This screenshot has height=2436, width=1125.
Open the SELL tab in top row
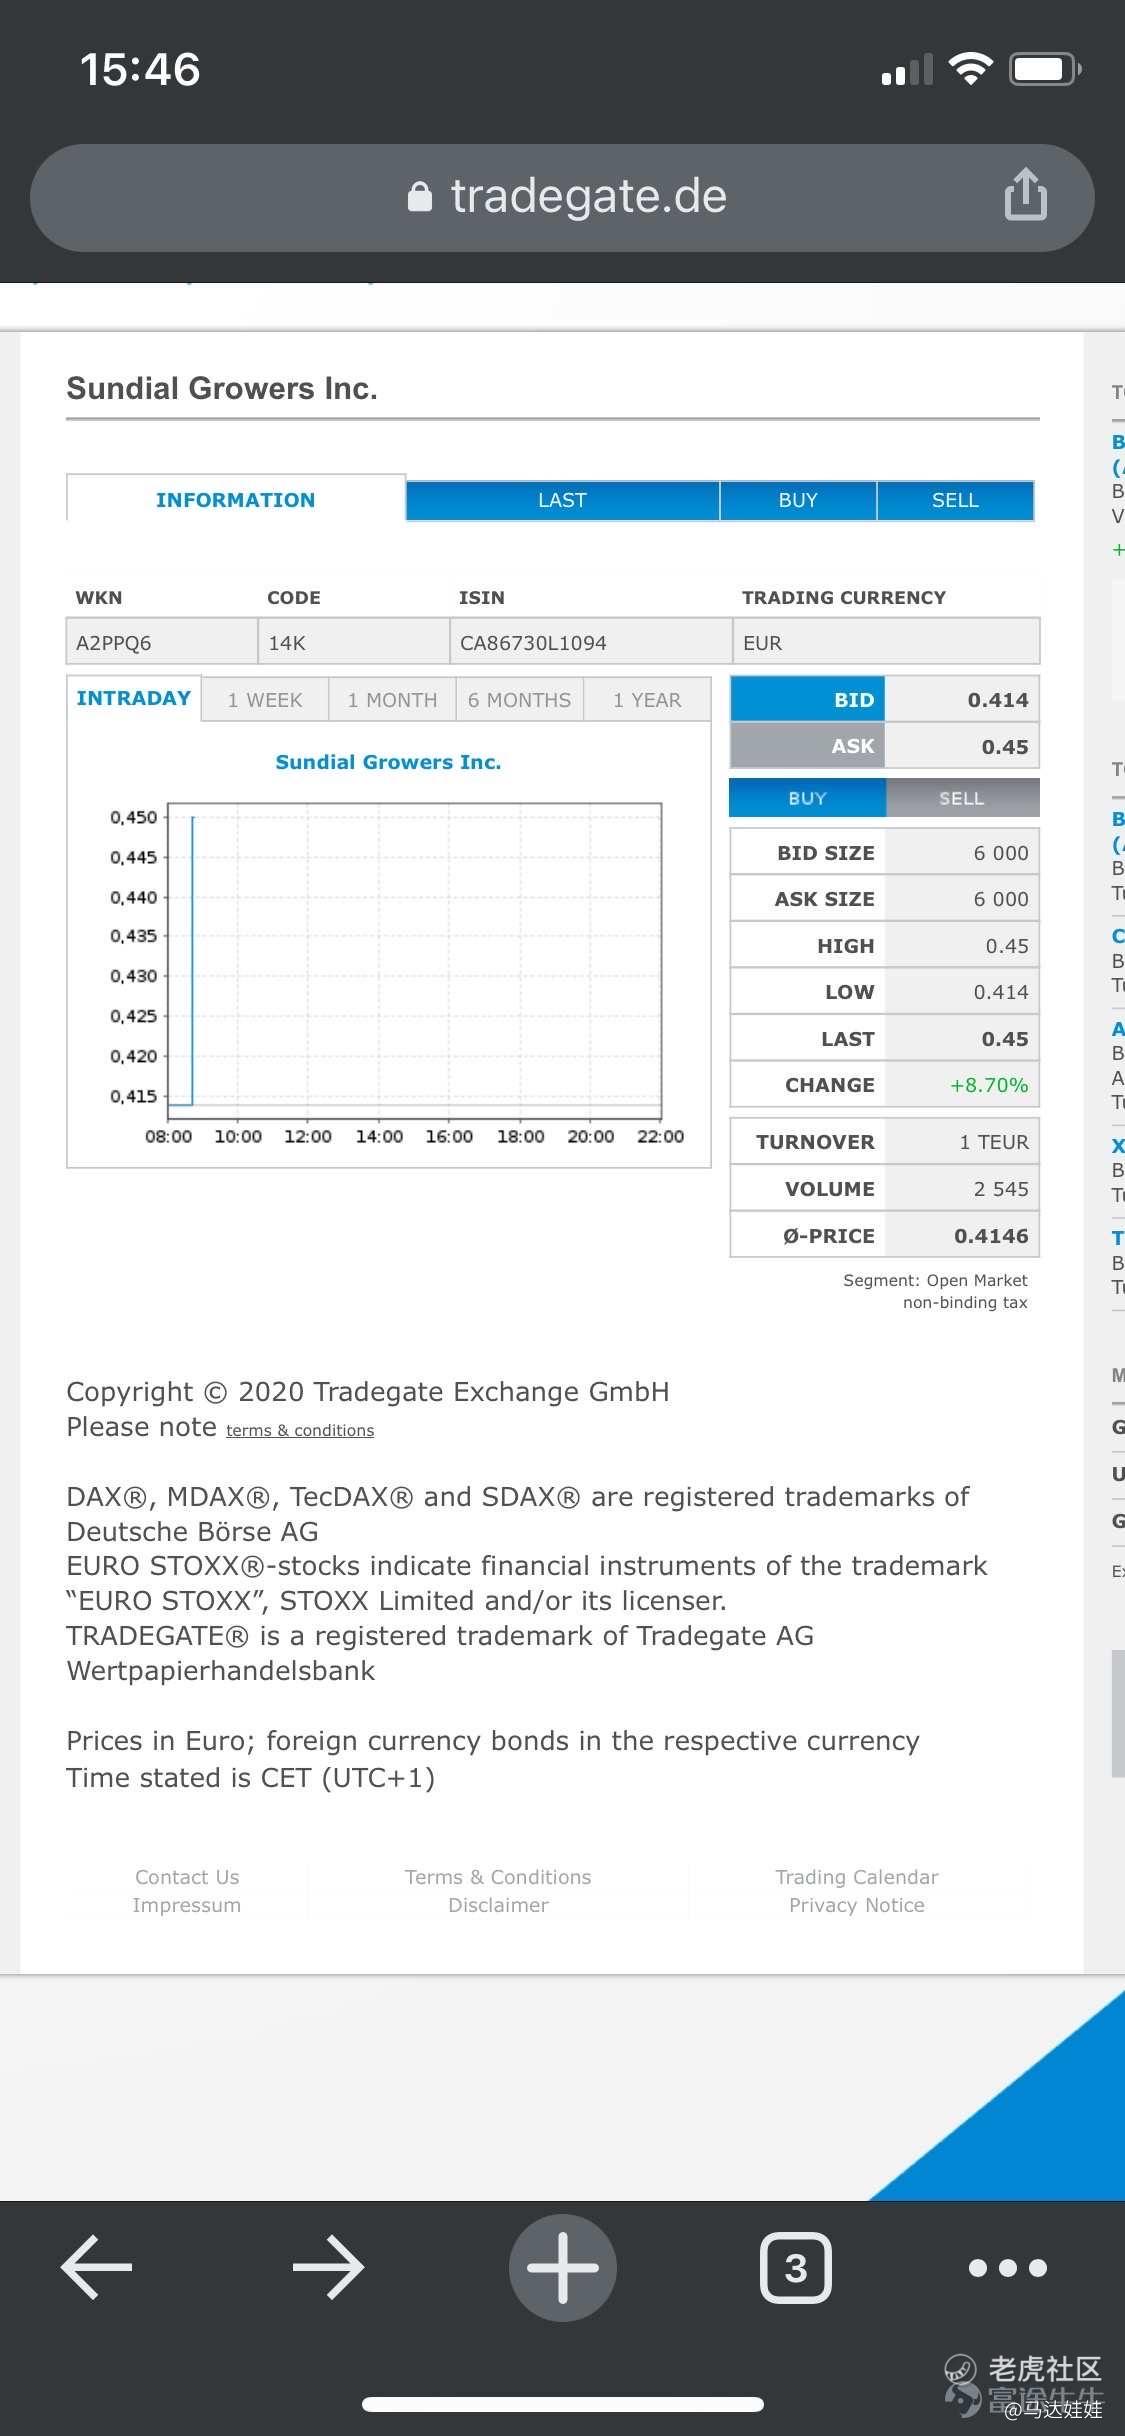955,500
